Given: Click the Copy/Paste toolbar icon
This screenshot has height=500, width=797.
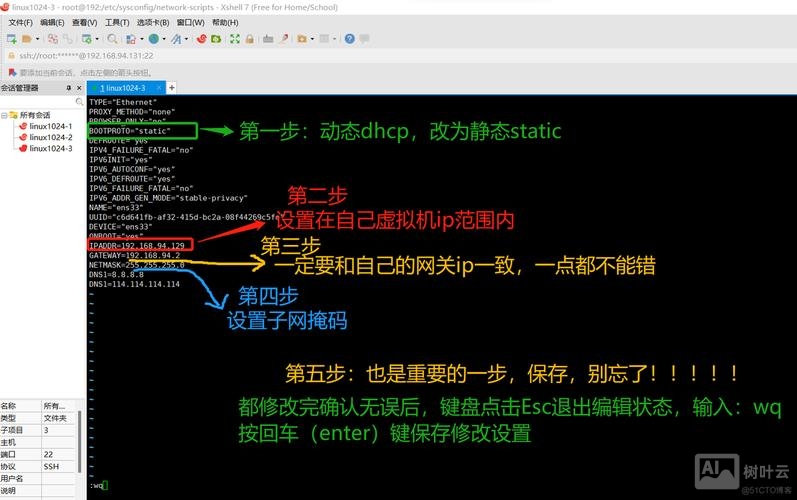Looking at the screenshot, I should point(131,39).
